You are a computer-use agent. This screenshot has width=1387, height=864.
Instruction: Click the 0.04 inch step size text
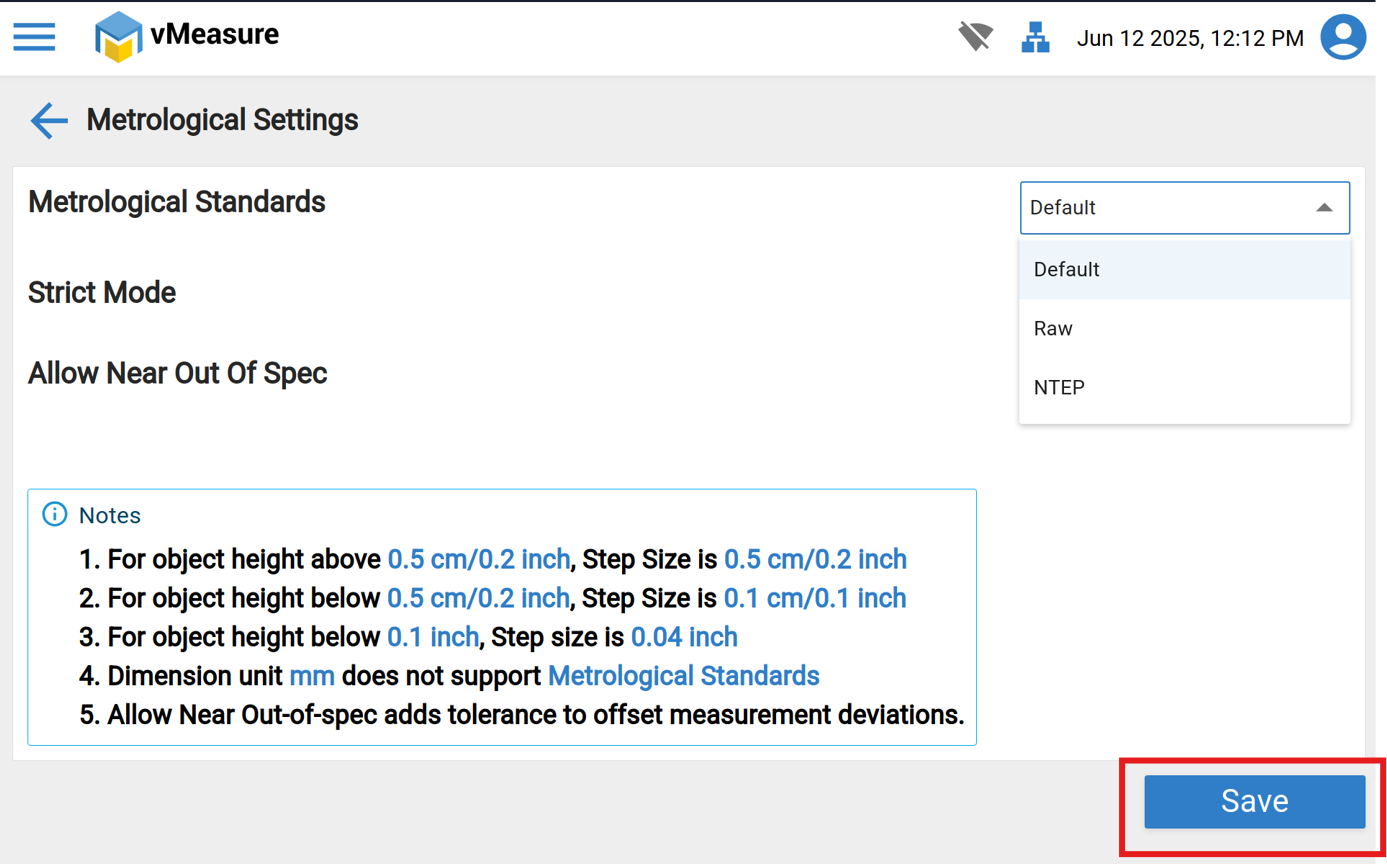[684, 637]
